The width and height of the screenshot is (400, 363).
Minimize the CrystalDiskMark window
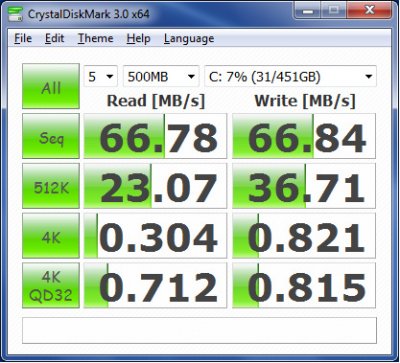[x=309, y=11]
